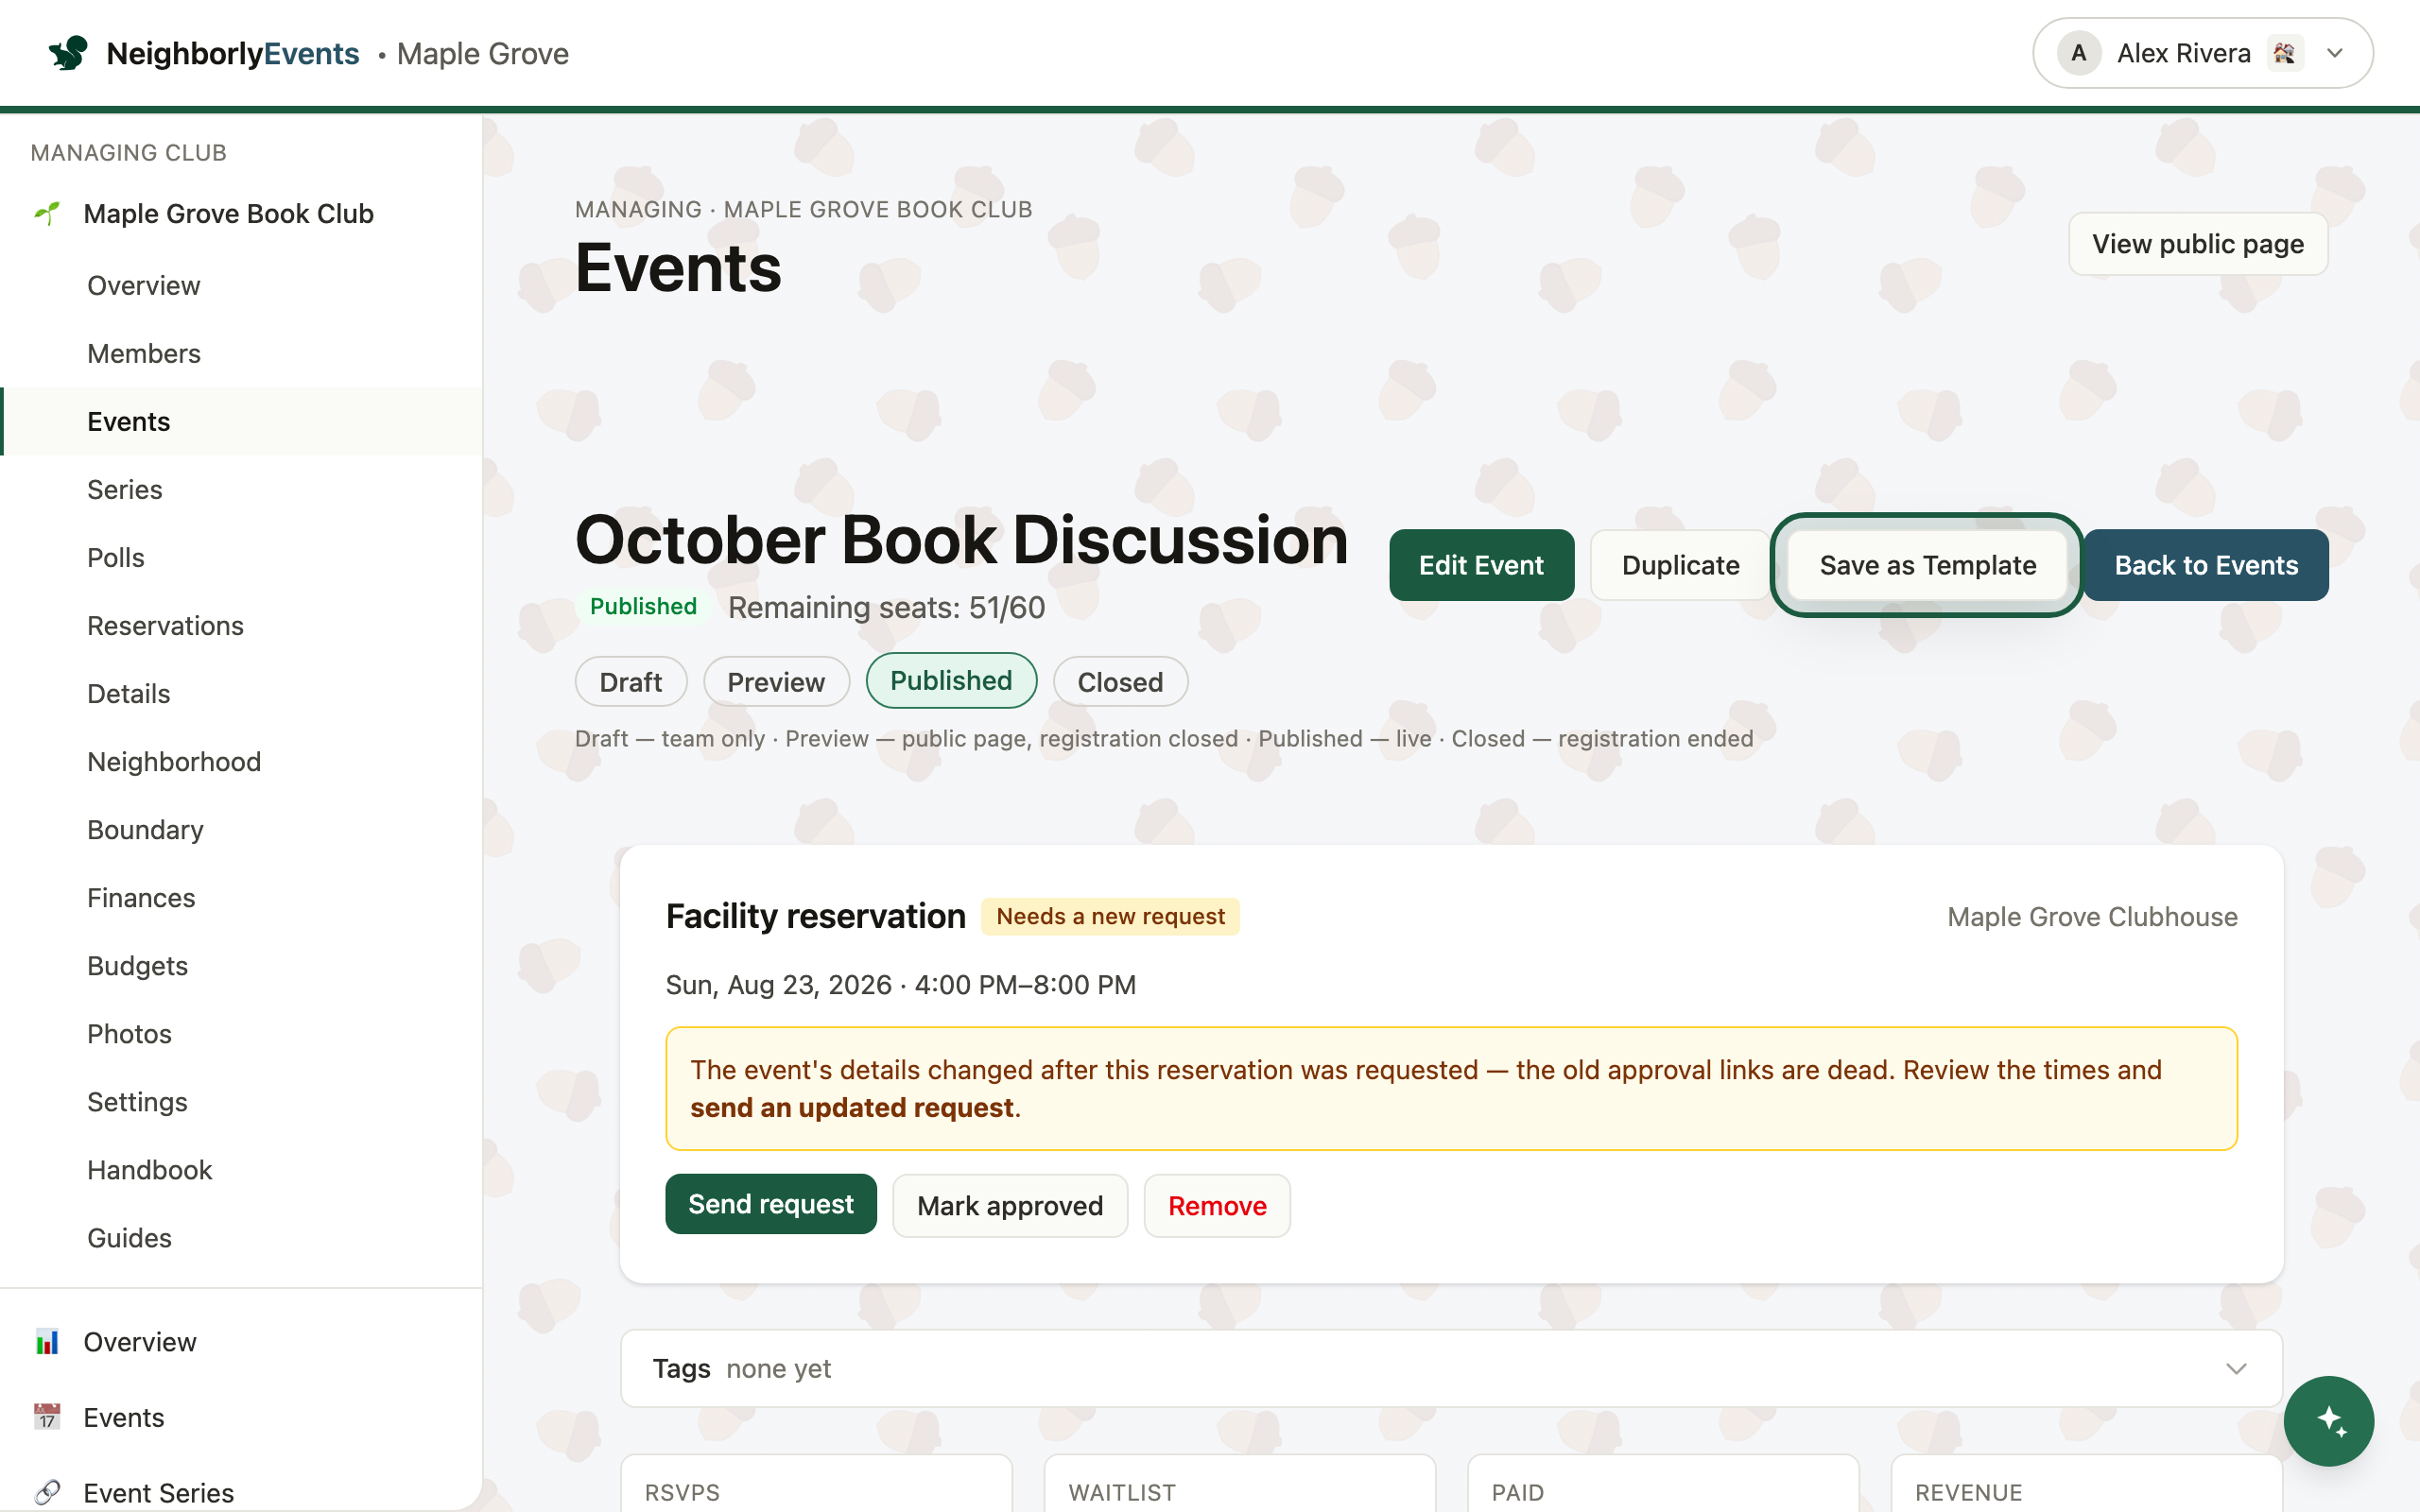Viewport: 2420px width, 1512px height.
Task: Click 'Remaining seats: 51/60' text
Action: (886, 607)
